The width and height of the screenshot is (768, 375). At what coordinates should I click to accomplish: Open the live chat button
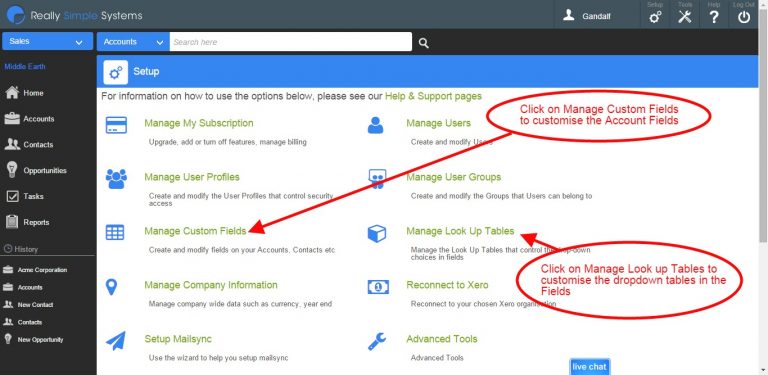point(590,367)
